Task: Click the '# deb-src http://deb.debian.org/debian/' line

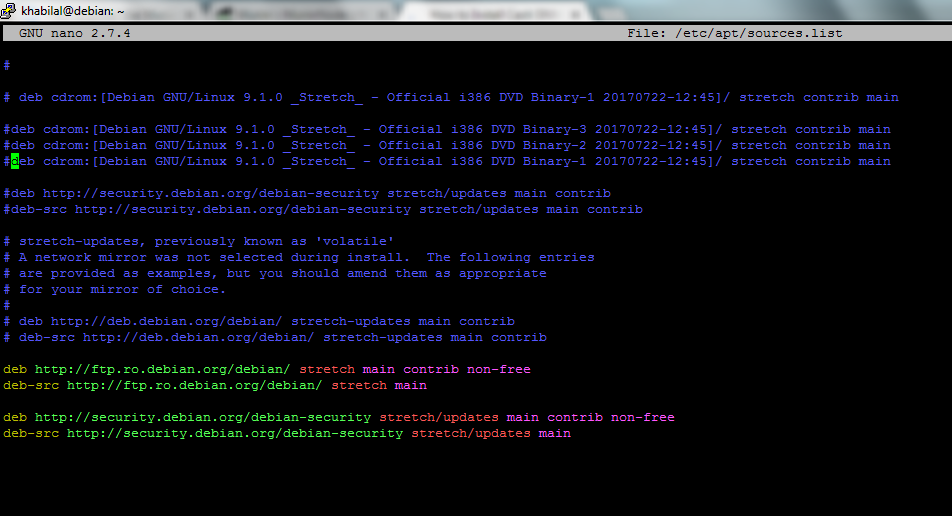Action: (x=274, y=338)
